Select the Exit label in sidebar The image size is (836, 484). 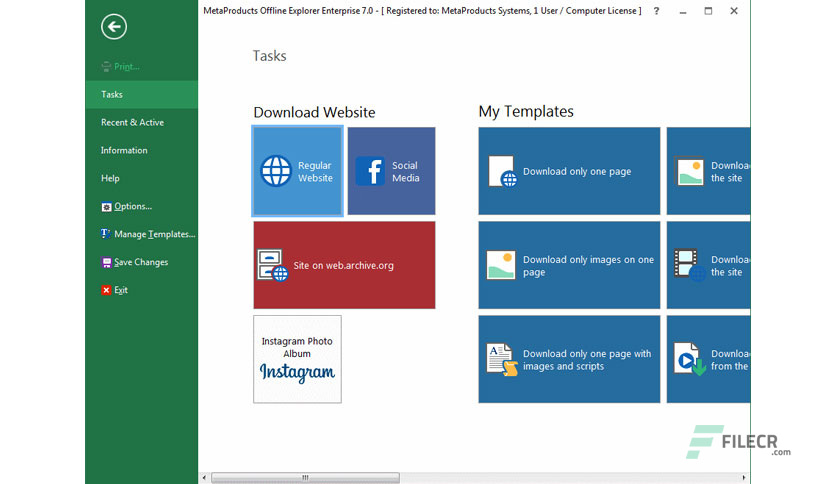[121, 290]
